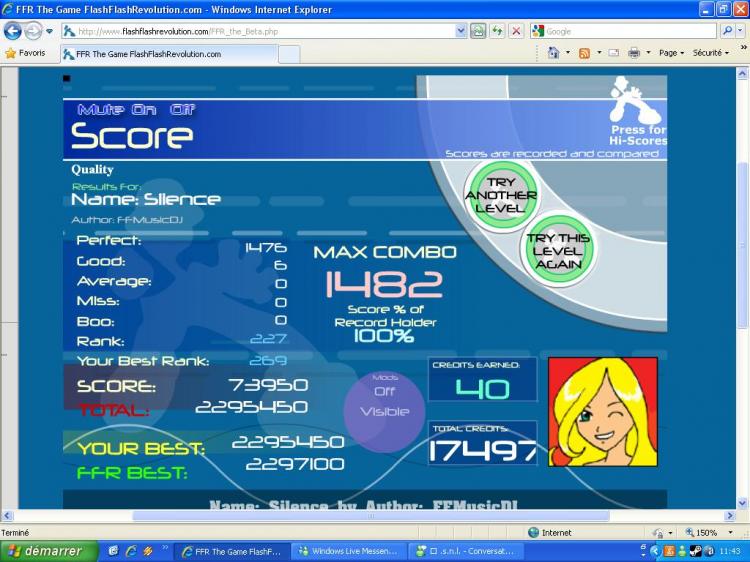The width and height of the screenshot is (750, 562).
Task: Open the Sécurité menu
Action: click(x=711, y=53)
